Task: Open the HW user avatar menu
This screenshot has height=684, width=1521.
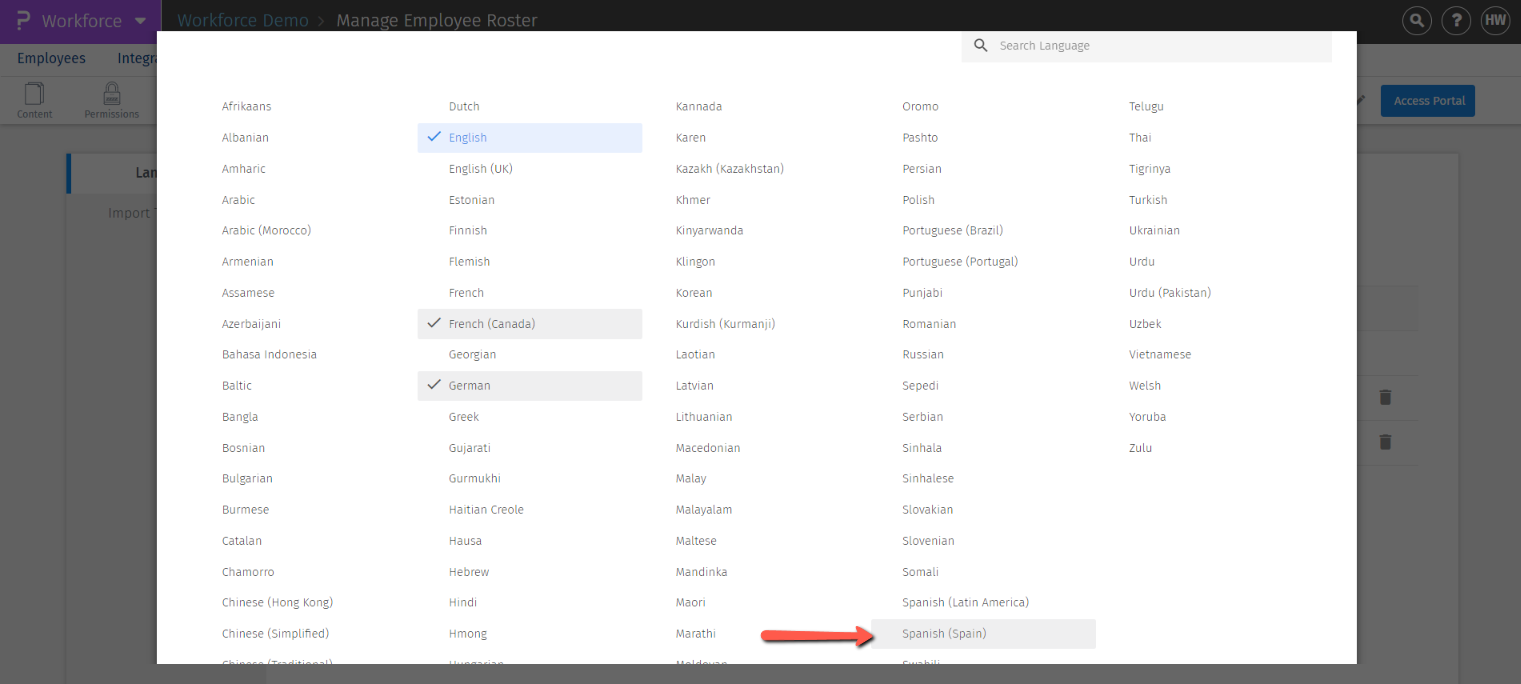Action: click(1495, 20)
